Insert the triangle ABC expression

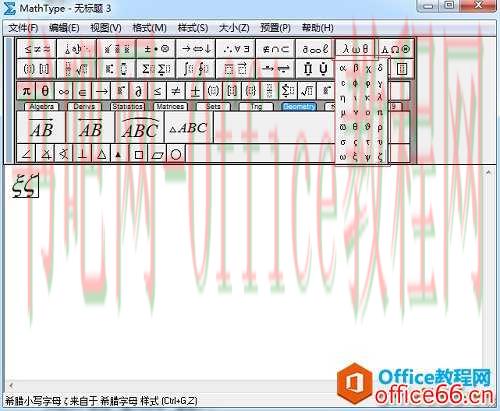pyautogui.click(x=189, y=128)
